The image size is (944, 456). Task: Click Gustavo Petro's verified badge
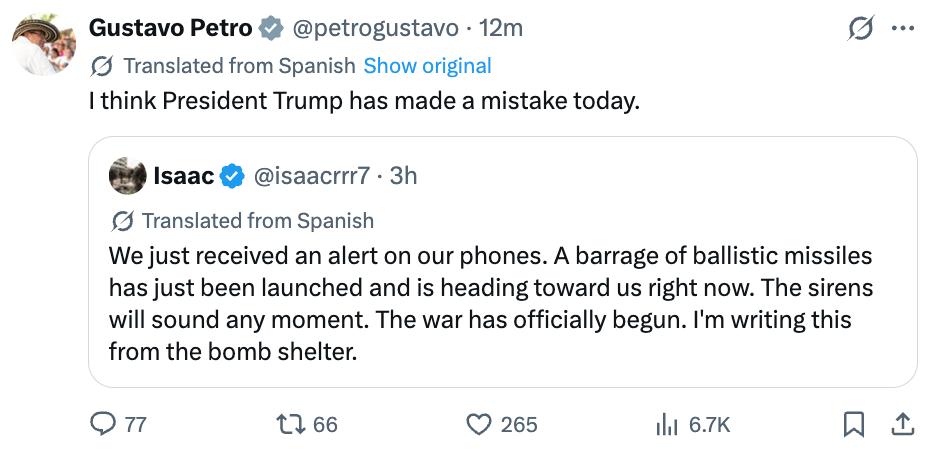(271, 29)
